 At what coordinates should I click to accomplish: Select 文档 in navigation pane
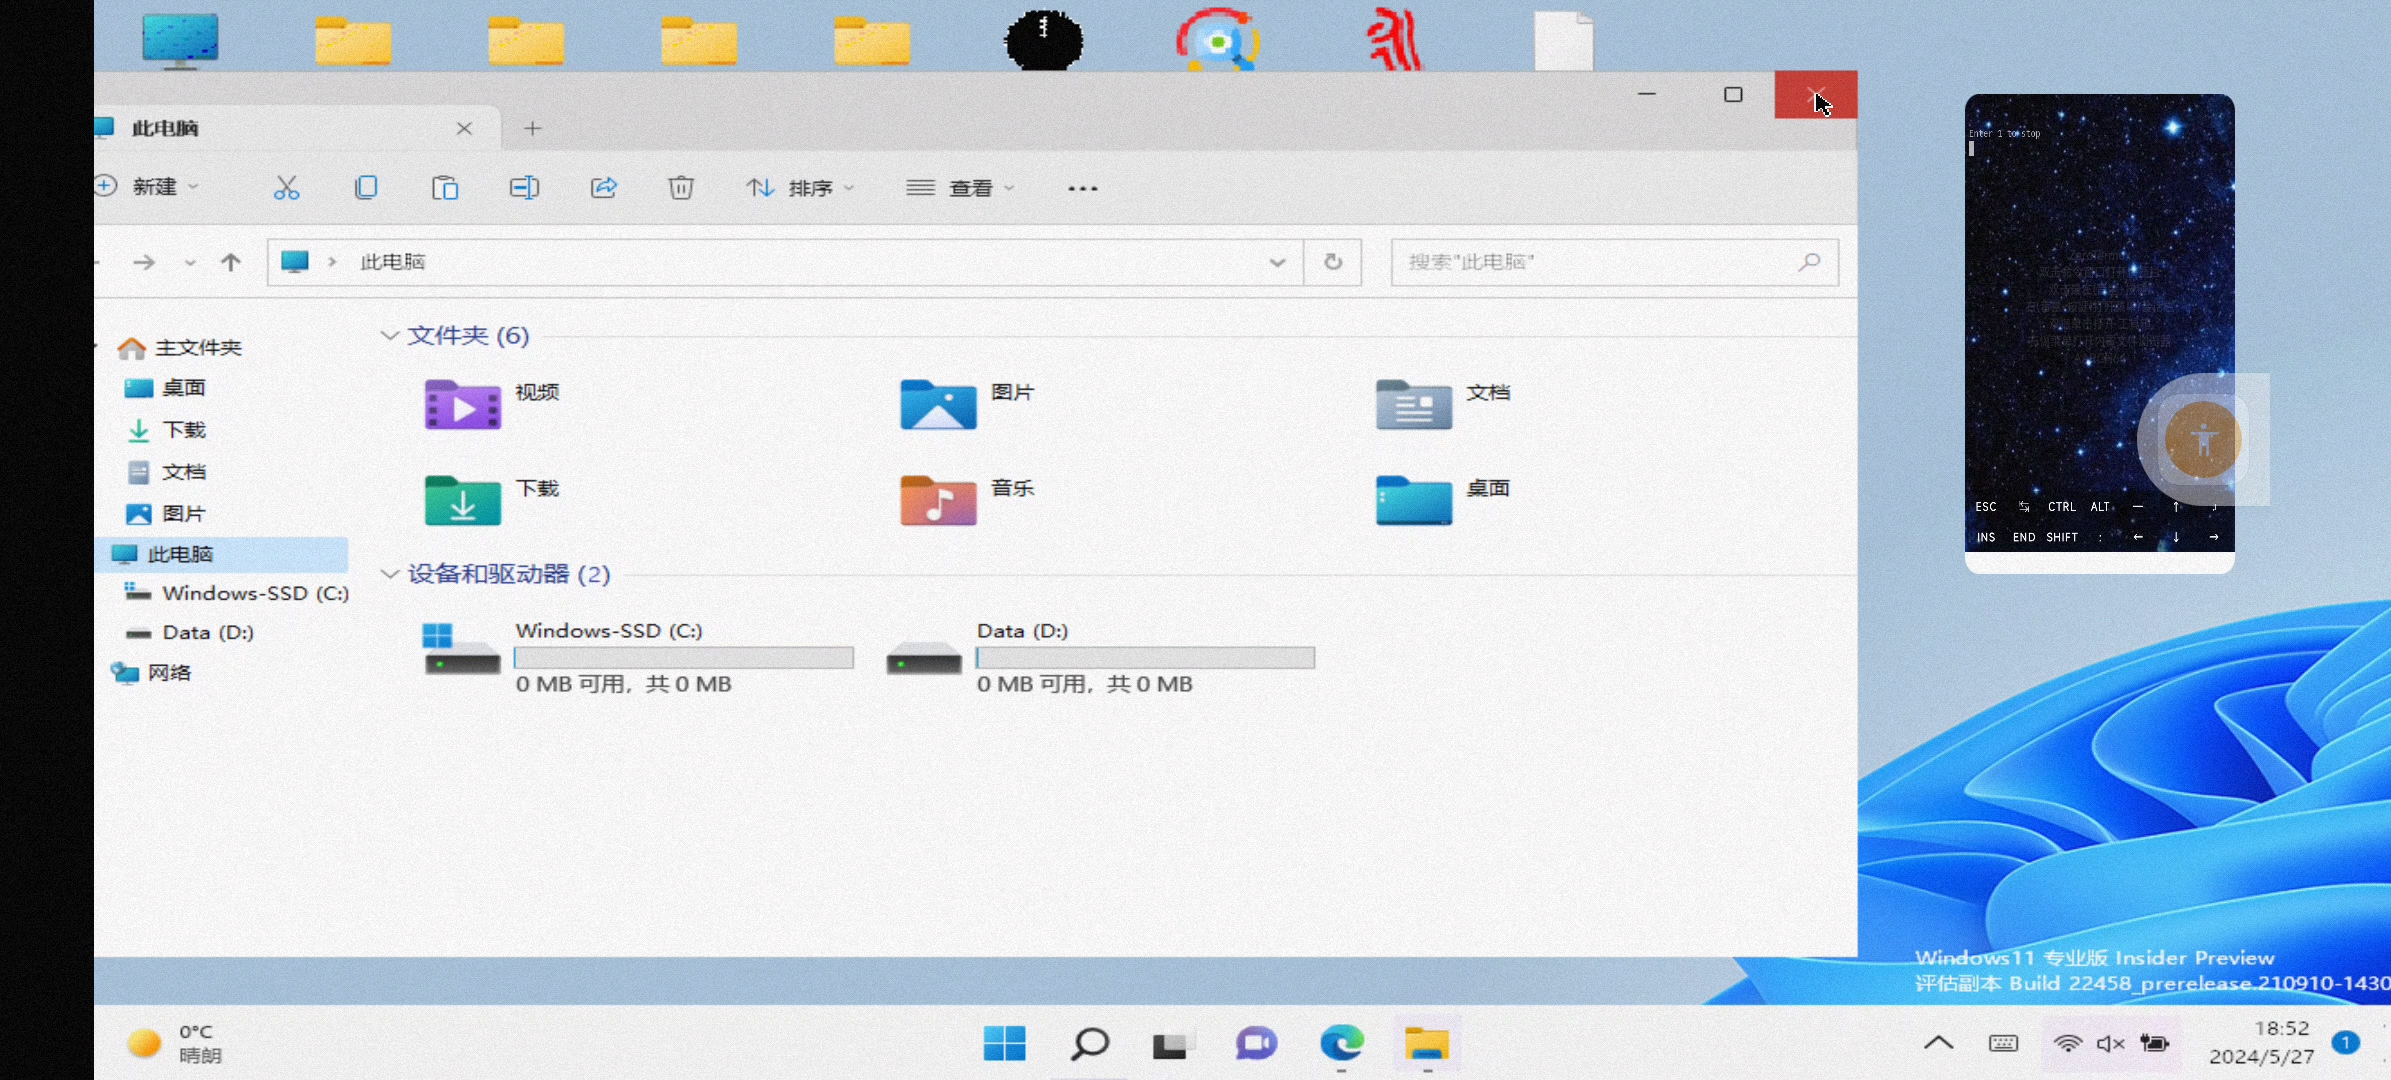(166, 472)
